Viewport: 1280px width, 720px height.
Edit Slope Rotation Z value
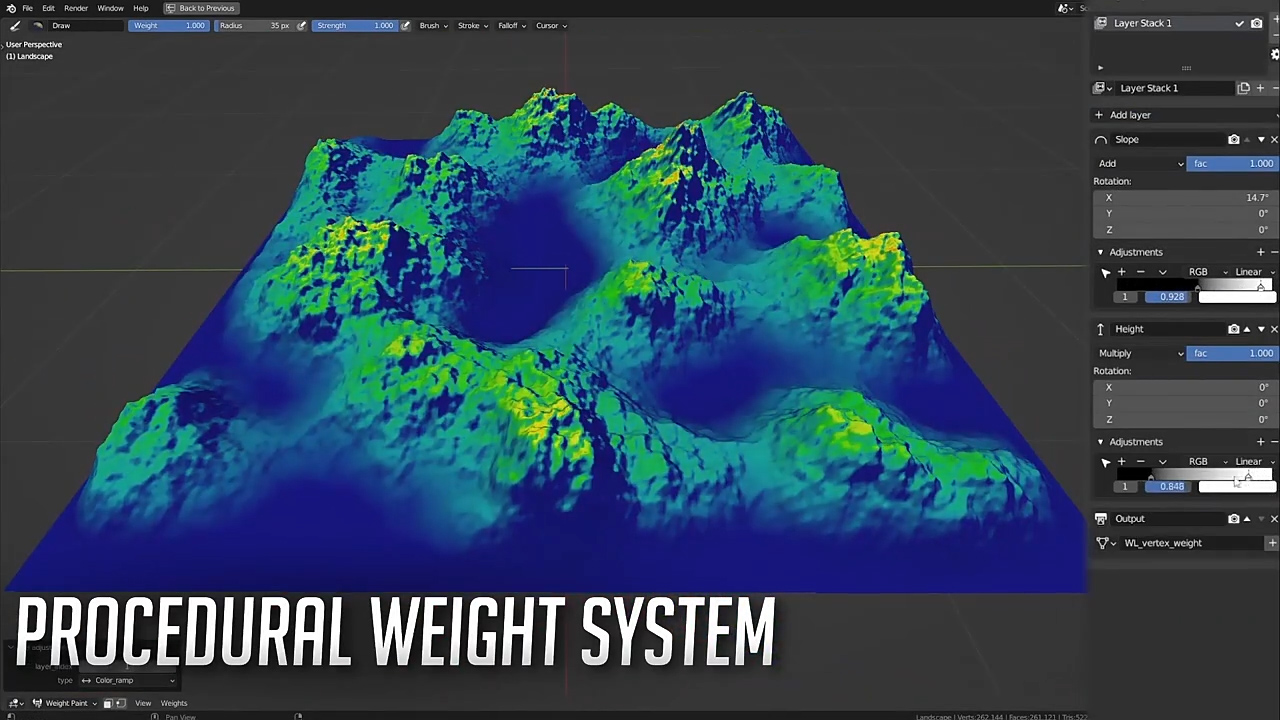pyautogui.click(x=1184, y=230)
